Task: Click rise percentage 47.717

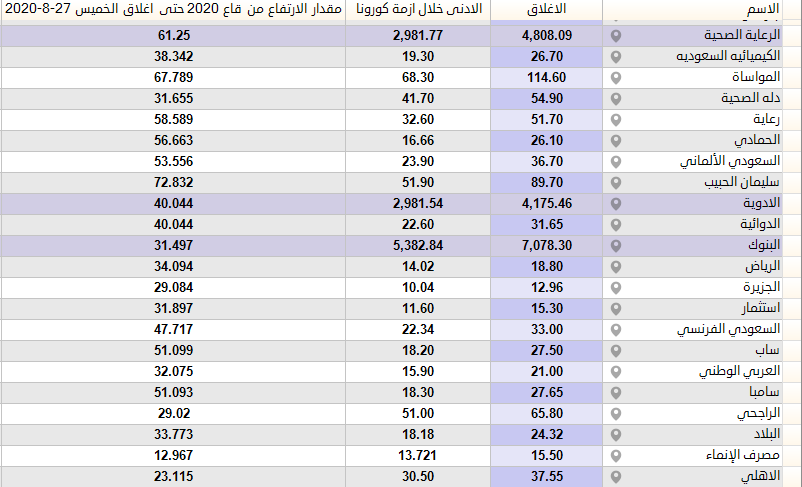Action: pos(173,329)
